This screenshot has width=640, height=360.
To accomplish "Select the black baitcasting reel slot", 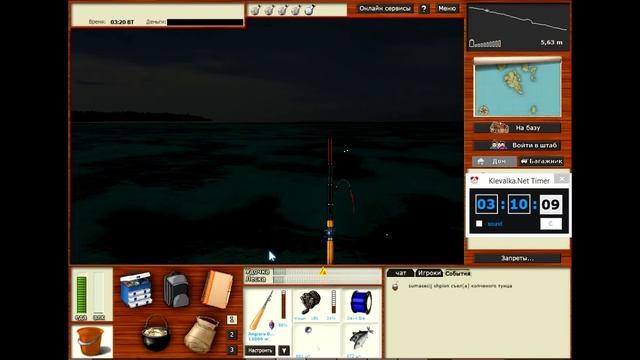I will (x=310, y=302).
